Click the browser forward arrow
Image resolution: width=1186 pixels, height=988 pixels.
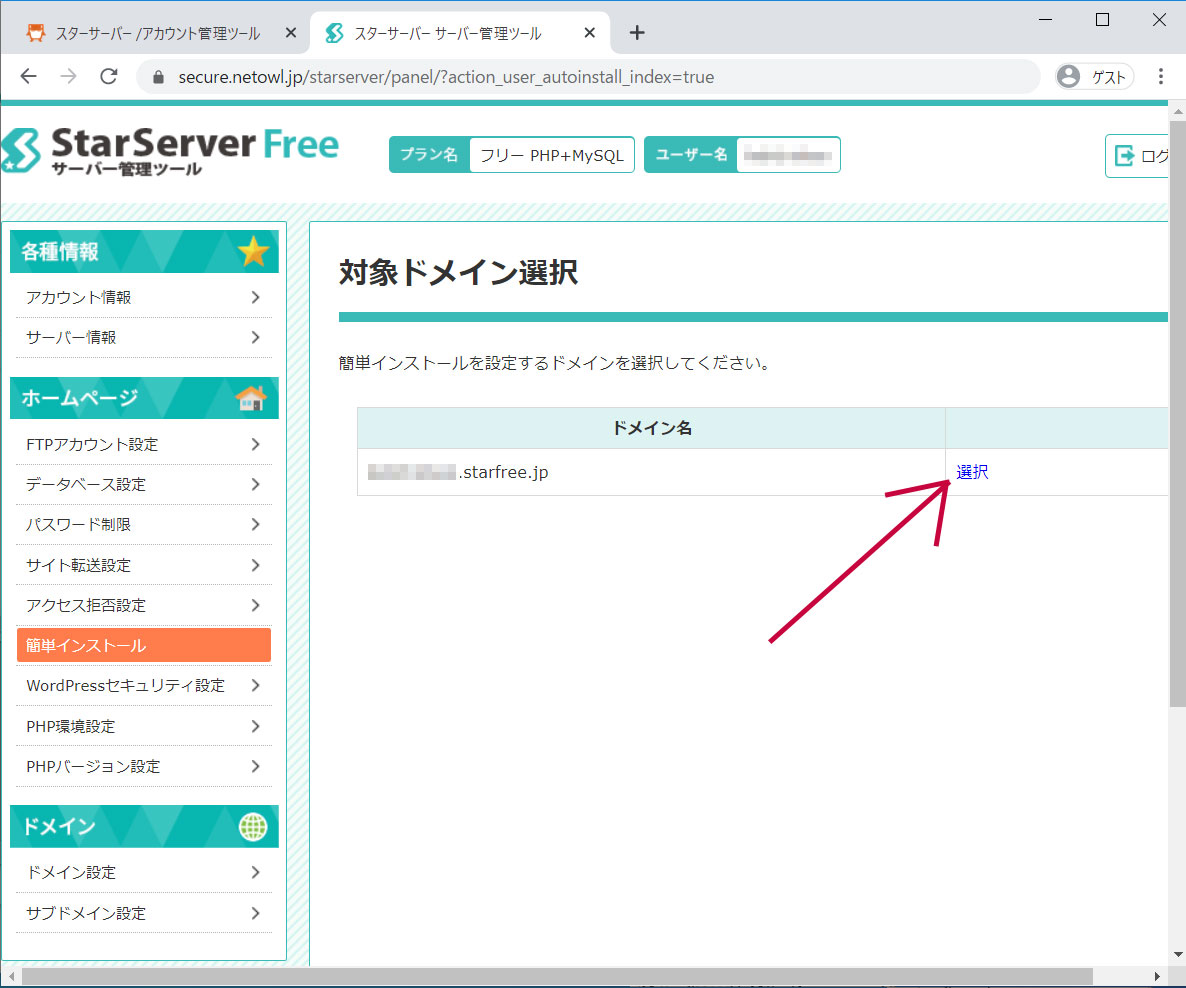(68, 76)
